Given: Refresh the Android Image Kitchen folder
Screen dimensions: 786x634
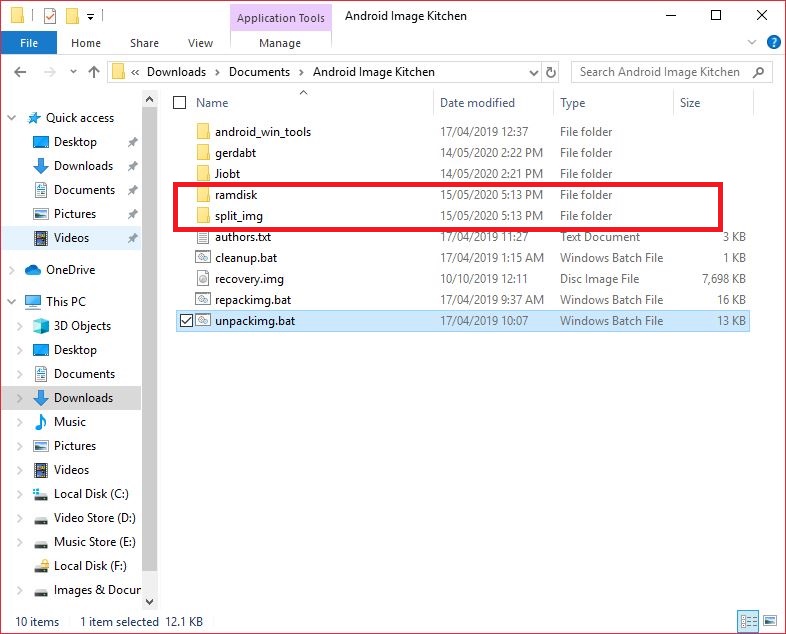Looking at the screenshot, I should [x=550, y=72].
